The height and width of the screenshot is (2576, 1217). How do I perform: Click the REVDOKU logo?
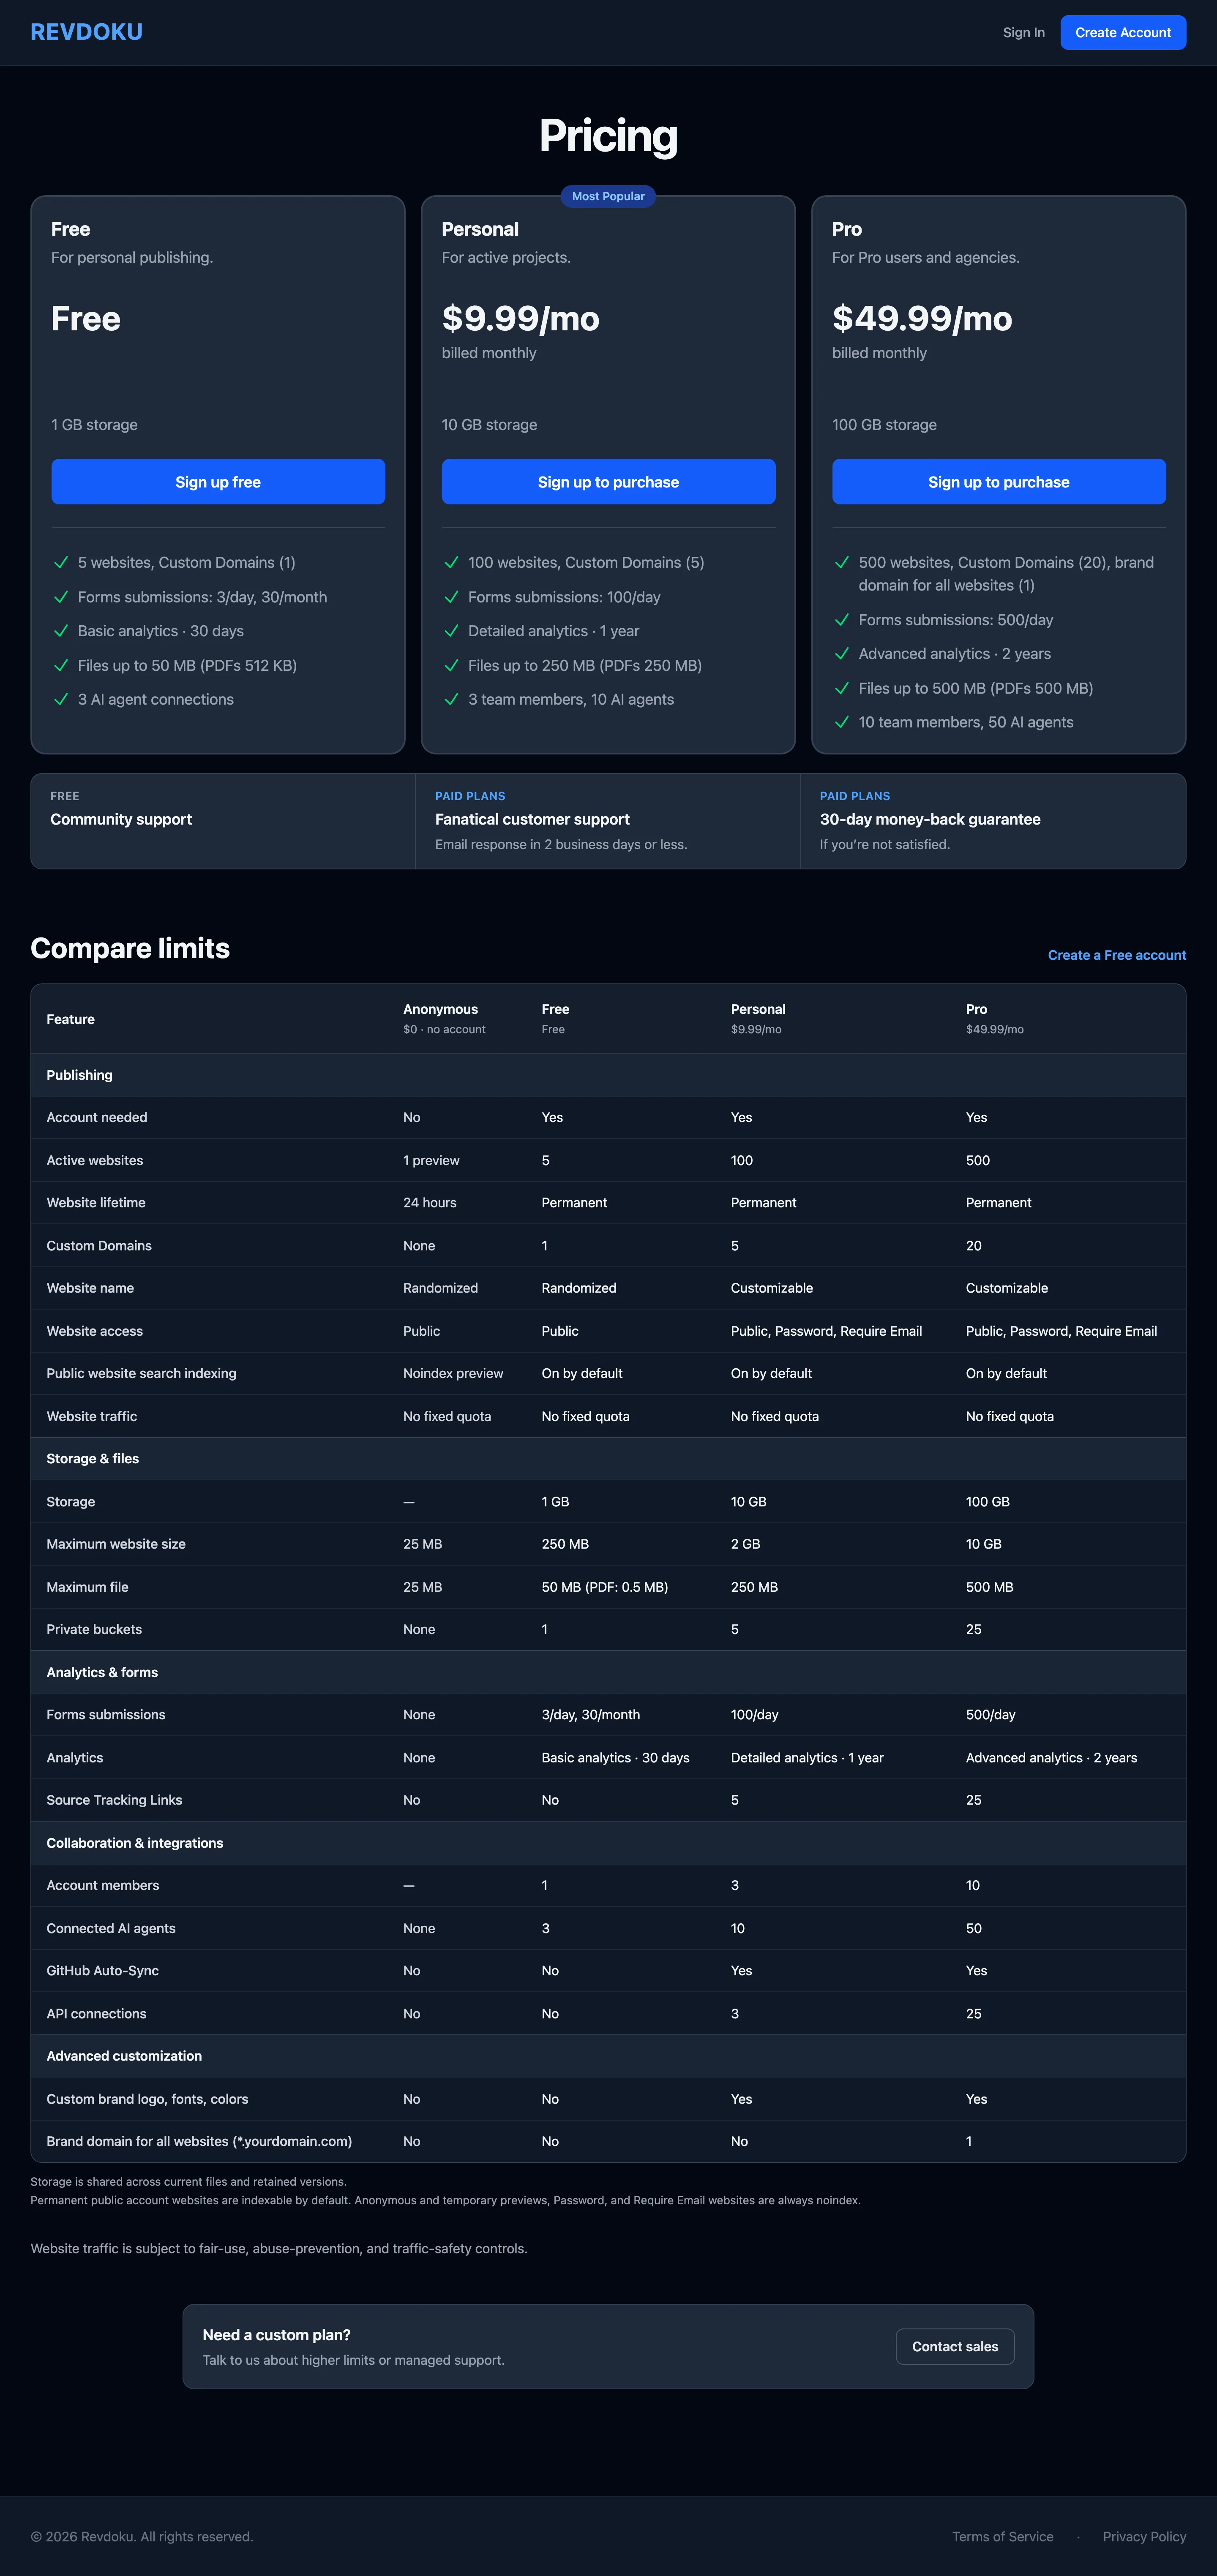coord(87,32)
